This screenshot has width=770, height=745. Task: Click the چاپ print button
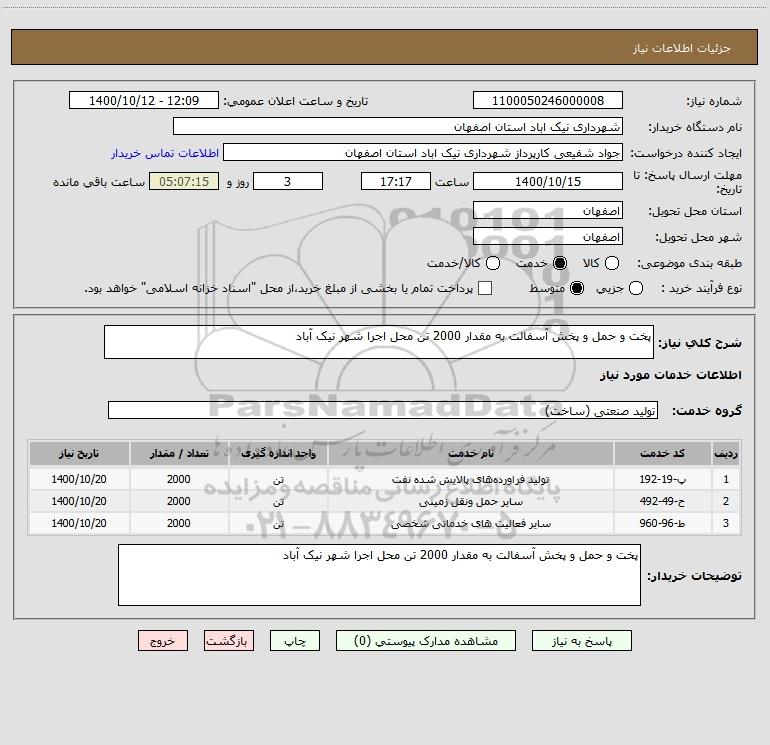pyautogui.click(x=295, y=641)
